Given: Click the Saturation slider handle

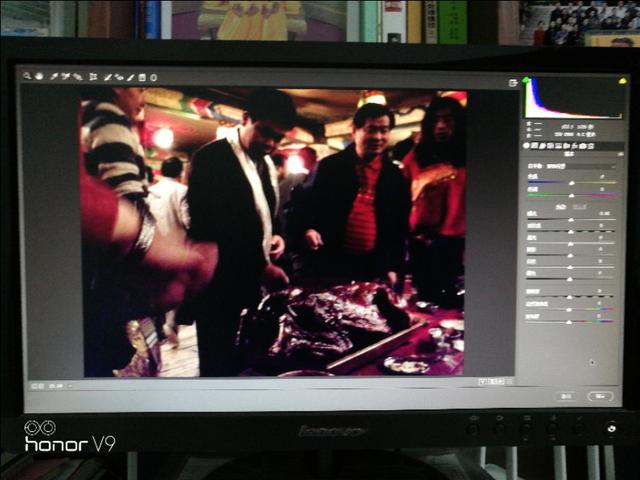Looking at the screenshot, I should coord(569,322).
